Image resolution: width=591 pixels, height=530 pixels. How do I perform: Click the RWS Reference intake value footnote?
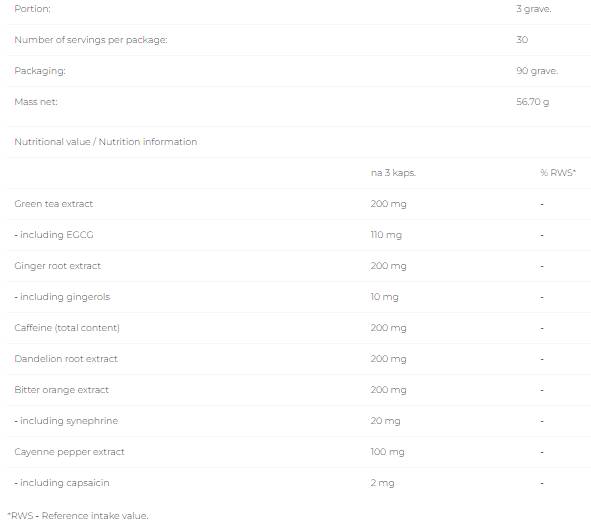pos(78,516)
